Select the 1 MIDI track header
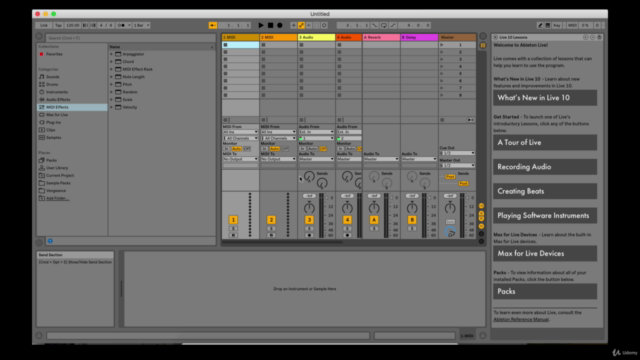640x360 pixels. pyautogui.click(x=240, y=37)
